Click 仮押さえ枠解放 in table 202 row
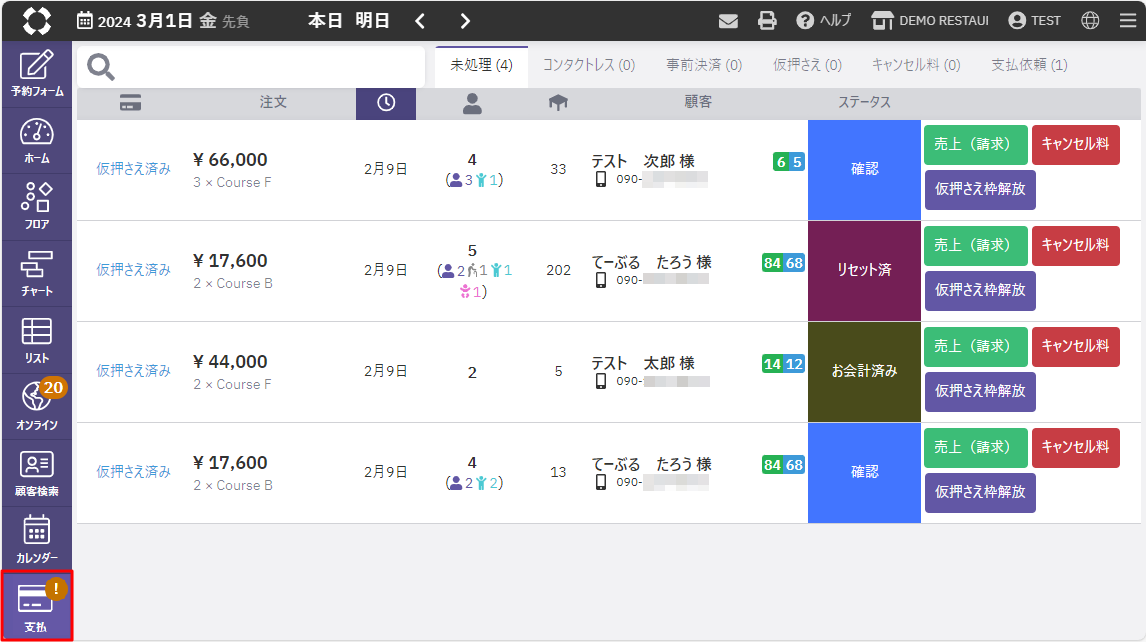 pos(980,290)
